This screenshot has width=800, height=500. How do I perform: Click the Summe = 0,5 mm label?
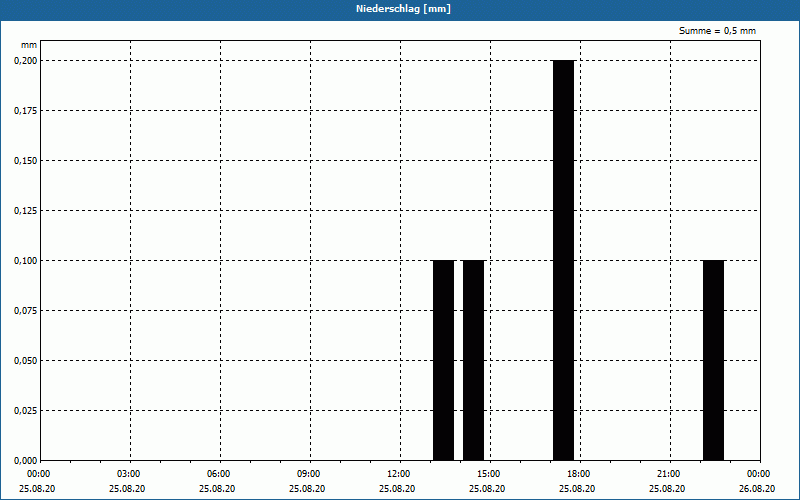coord(717,31)
